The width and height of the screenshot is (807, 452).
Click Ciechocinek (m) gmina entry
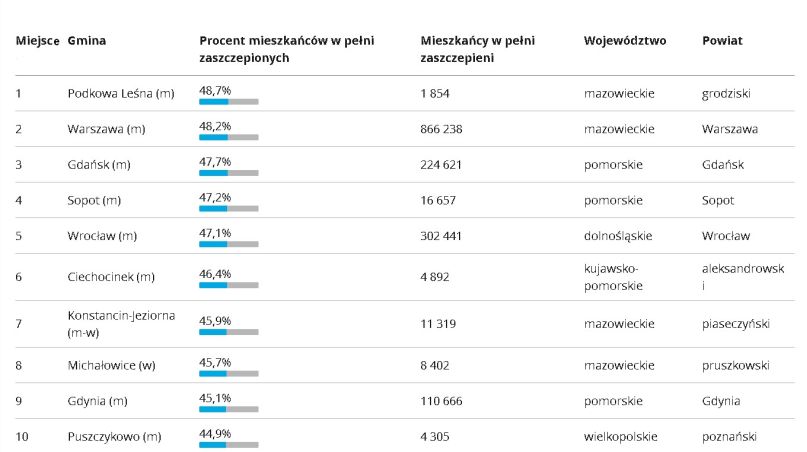point(111,277)
